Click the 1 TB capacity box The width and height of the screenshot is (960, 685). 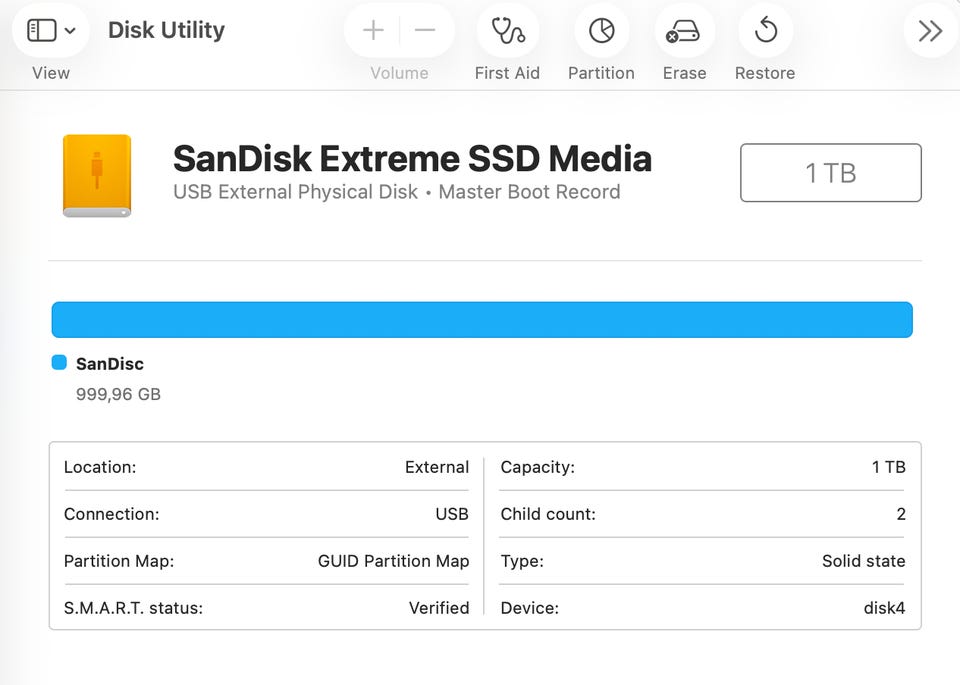point(830,173)
